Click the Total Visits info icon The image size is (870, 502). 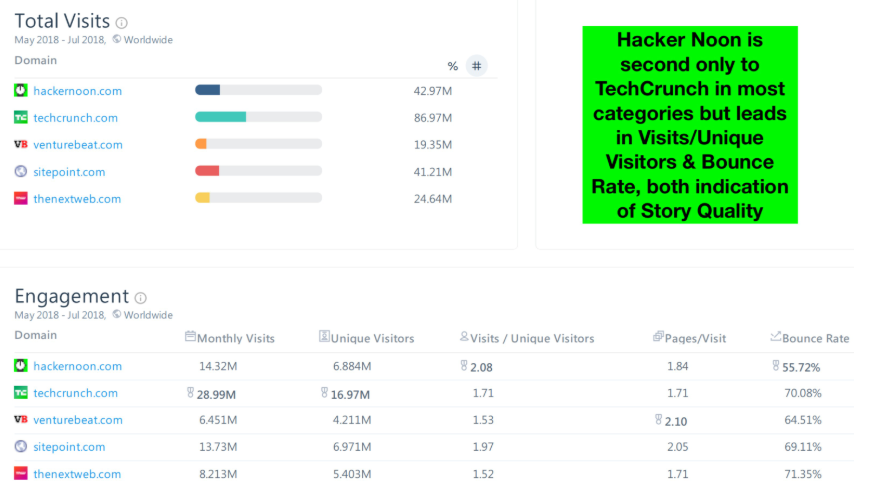122,23
